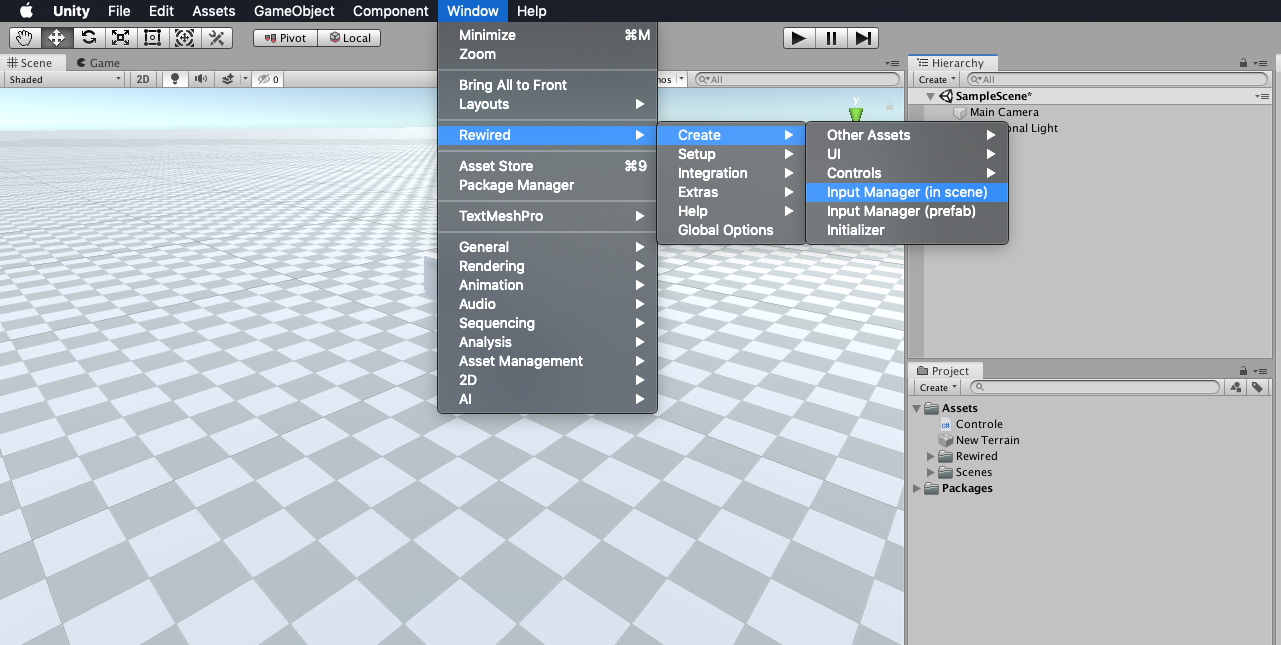Select Main Camera in Hierarchy
Viewport: 1281px width, 645px height.
[x=1004, y=112]
